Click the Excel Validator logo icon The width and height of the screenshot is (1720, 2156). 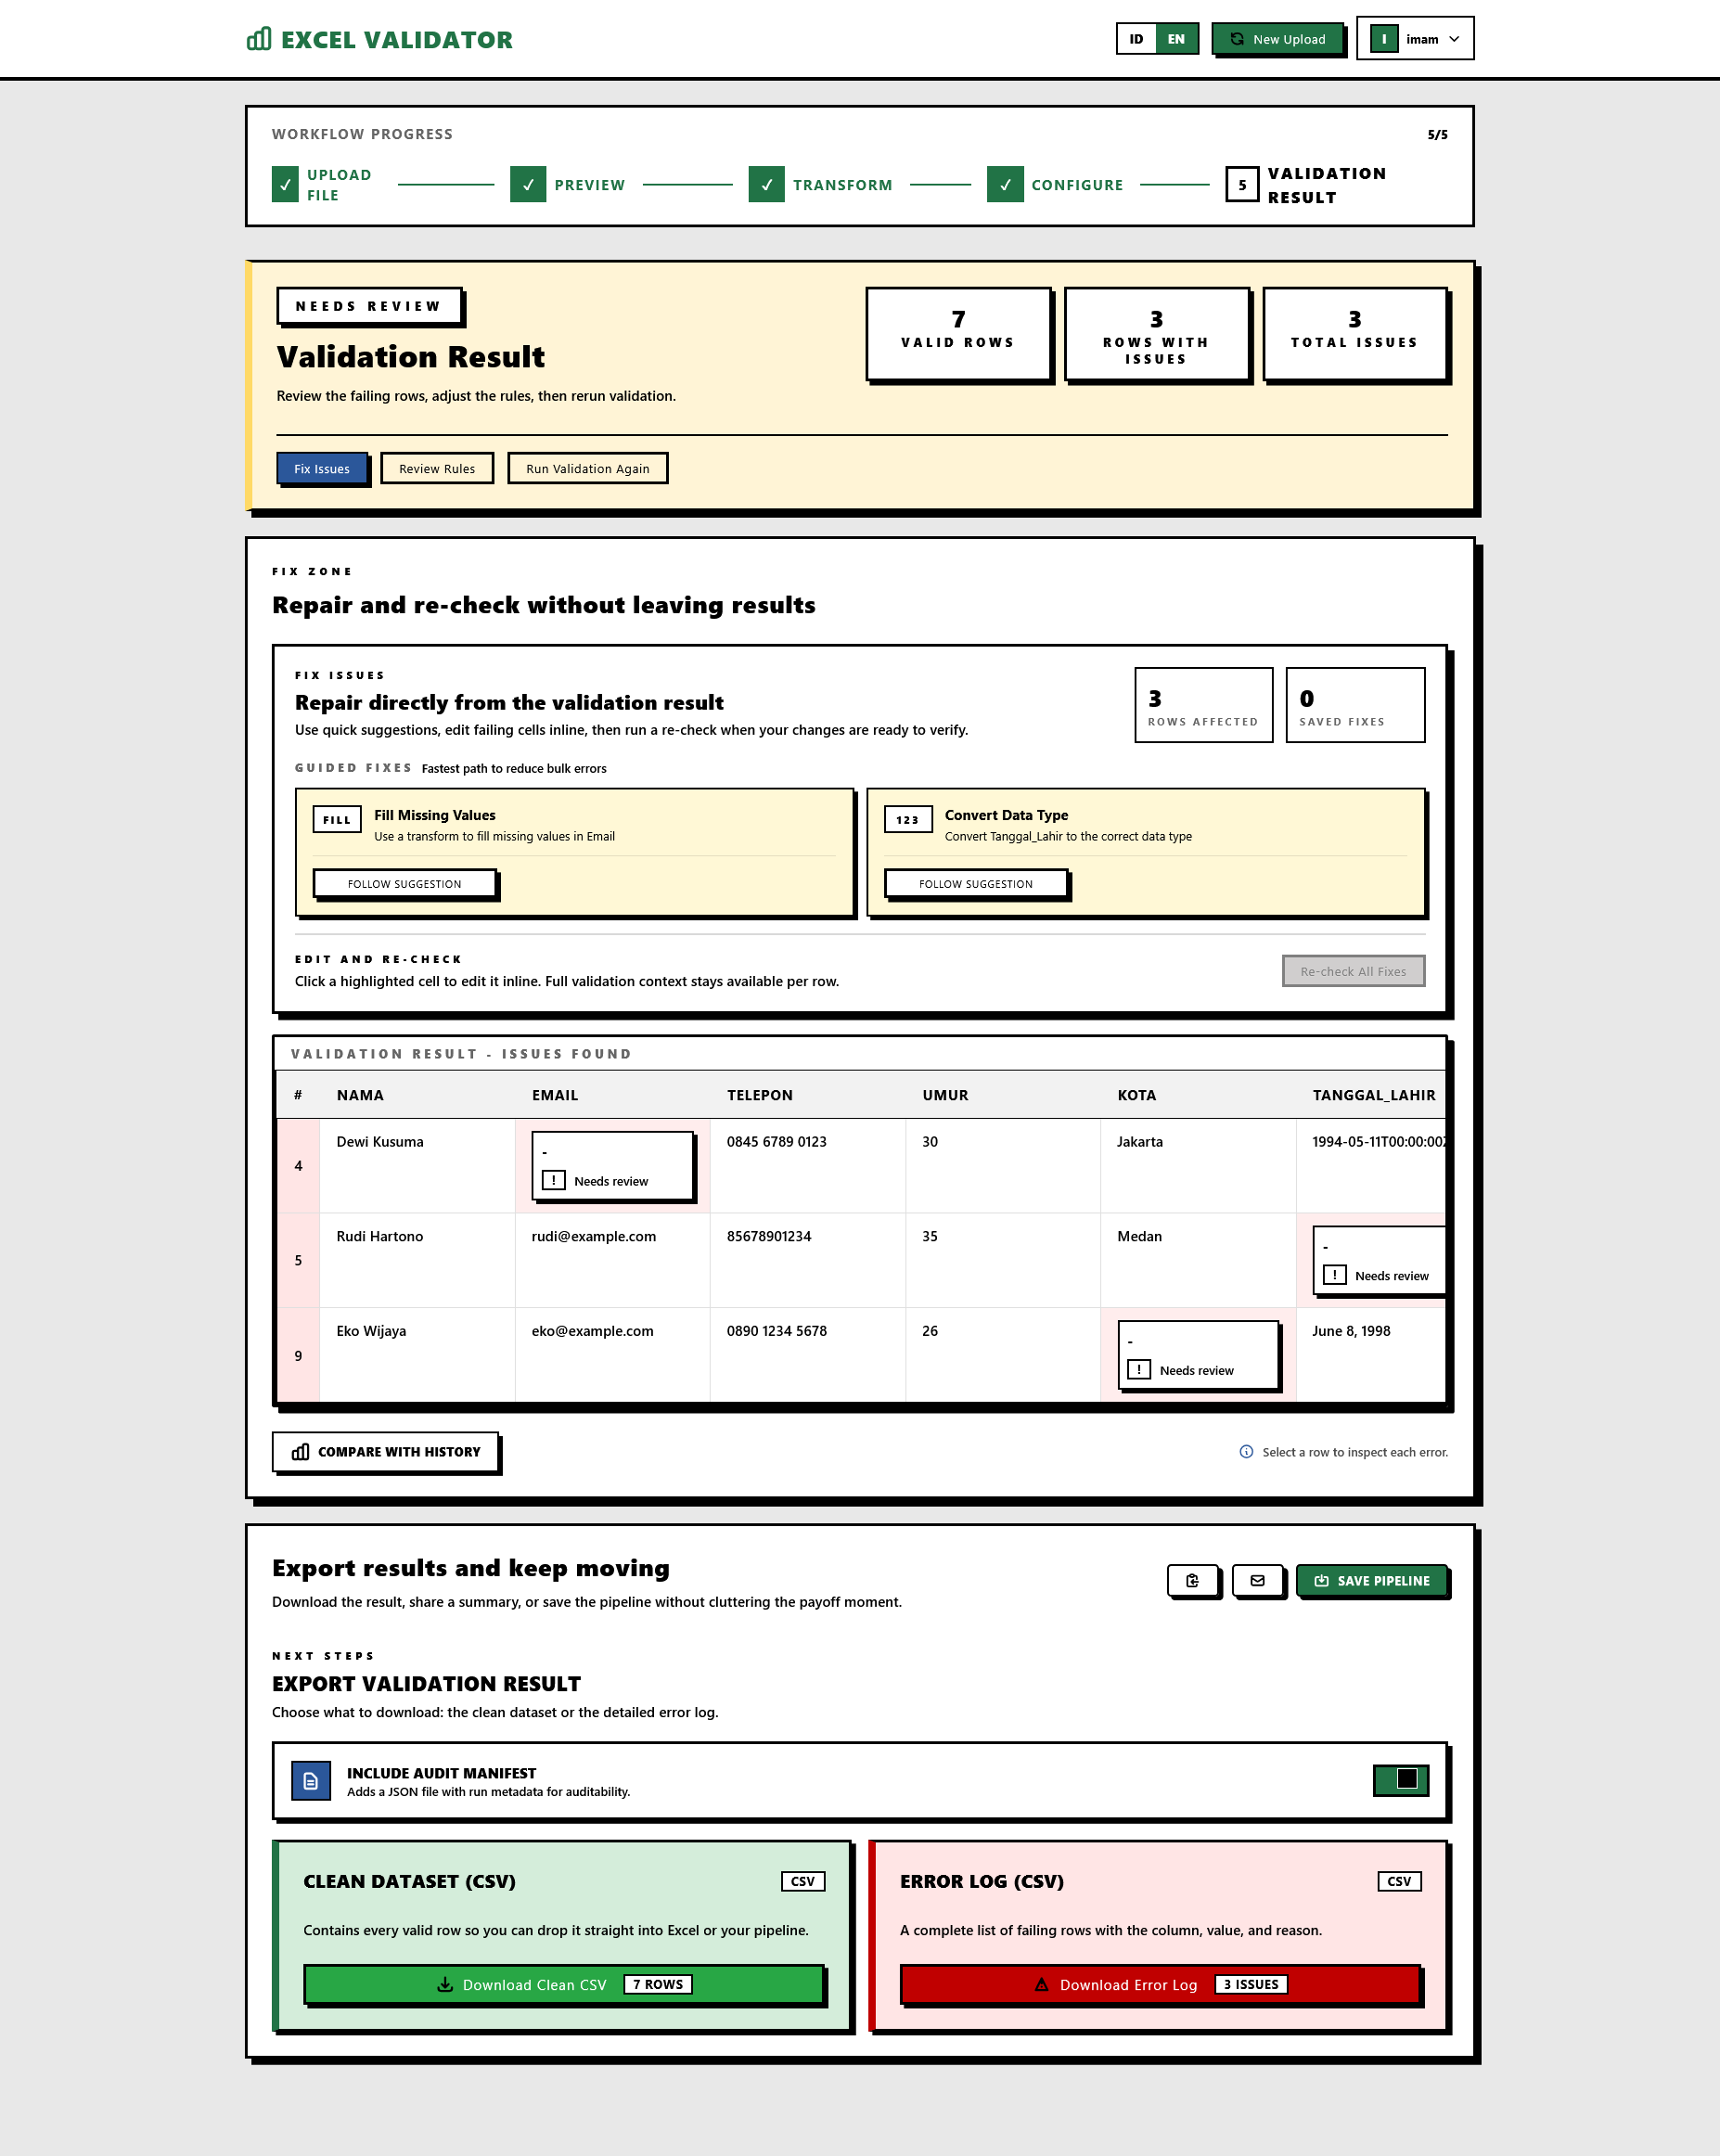pos(259,39)
